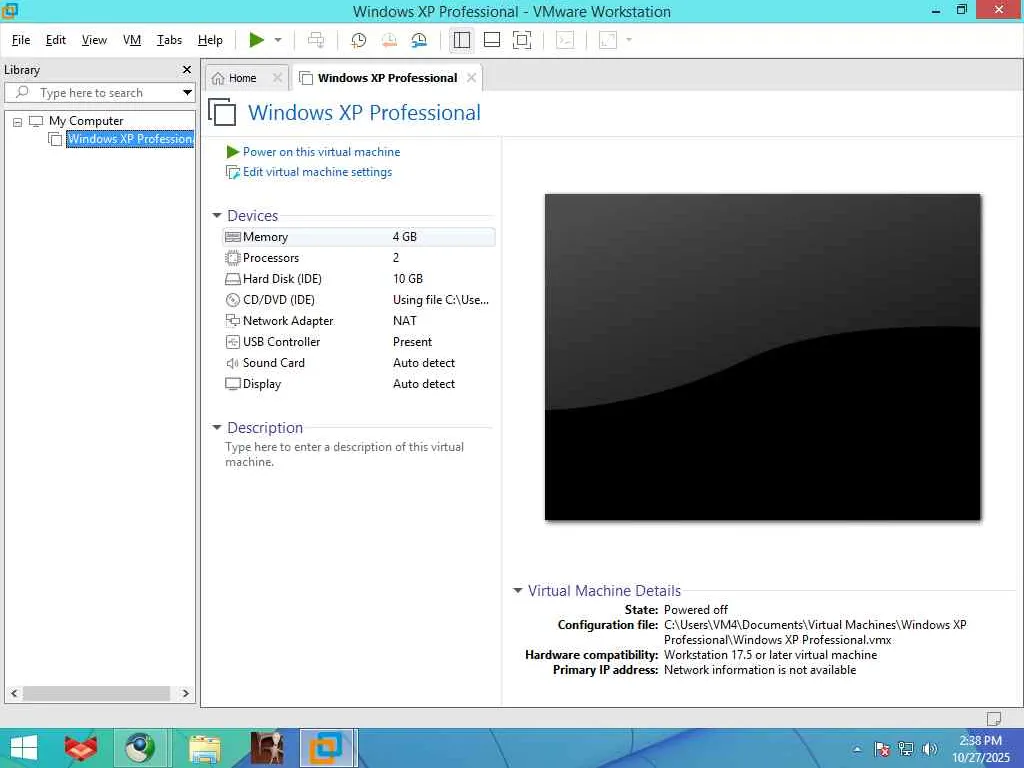Open the Library search filter dropdown
The height and width of the screenshot is (768, 1024).
[x=187, y=93]
